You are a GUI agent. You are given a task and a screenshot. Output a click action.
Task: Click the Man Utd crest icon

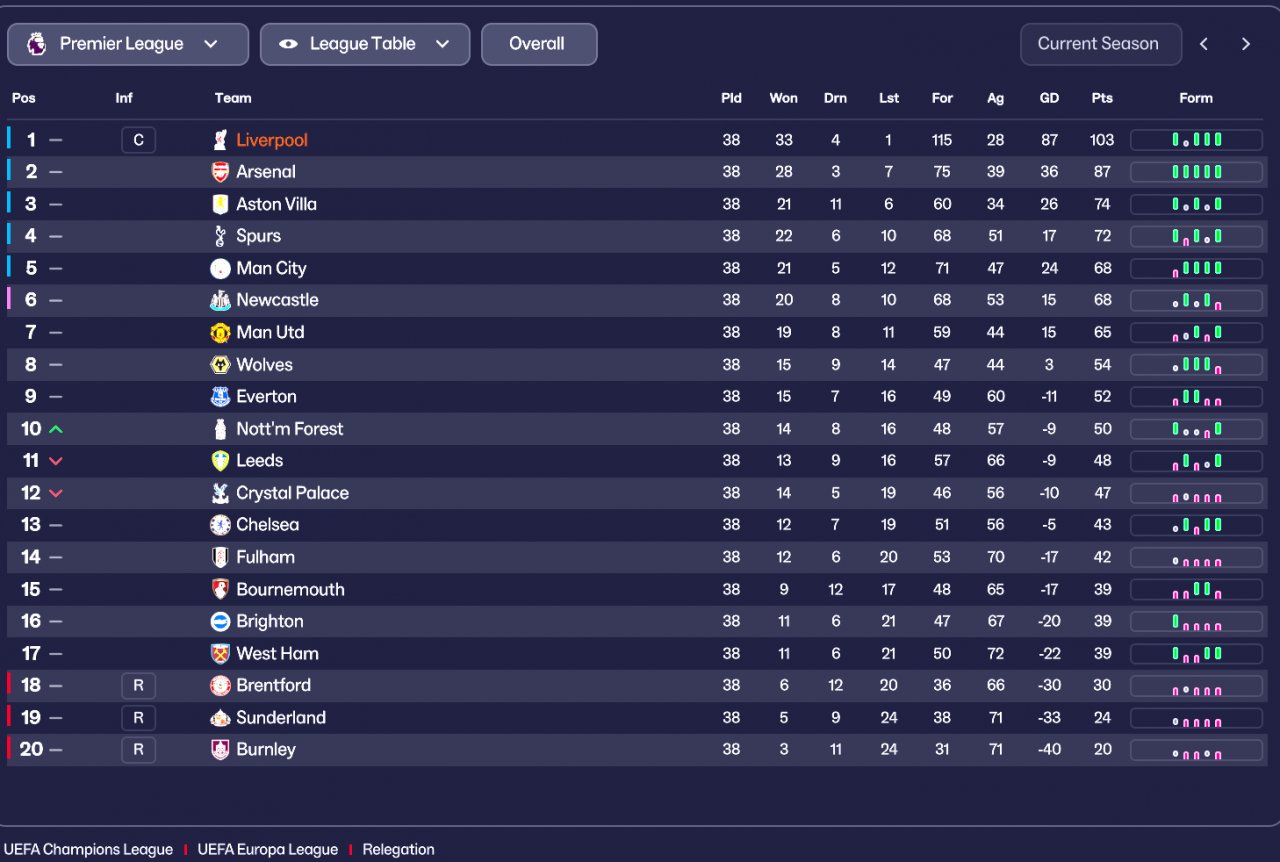click(x=220, y=332)
